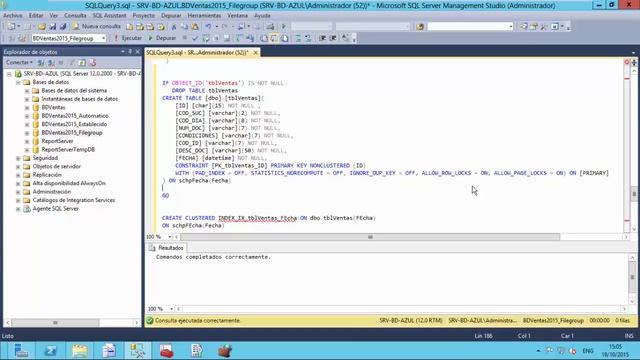Click the Decrease Indent icon
This screenshot has height=360, width=640.
point(322,38)
